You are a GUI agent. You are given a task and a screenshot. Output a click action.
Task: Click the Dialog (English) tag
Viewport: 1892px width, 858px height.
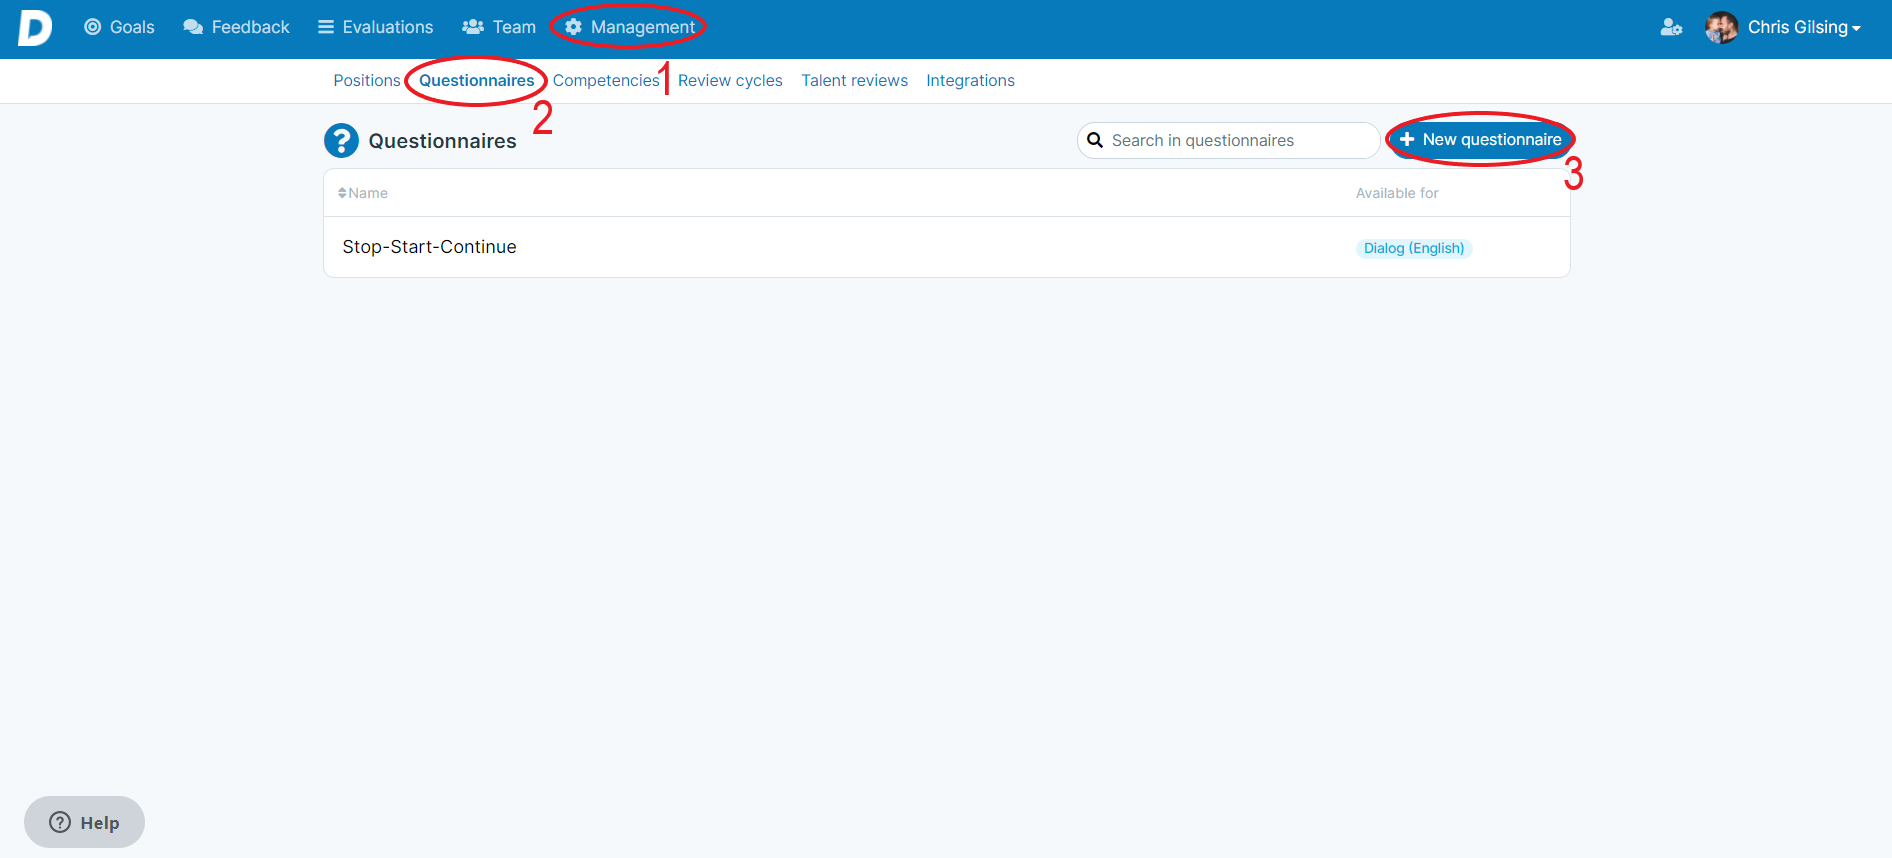tap(1414, 248)
